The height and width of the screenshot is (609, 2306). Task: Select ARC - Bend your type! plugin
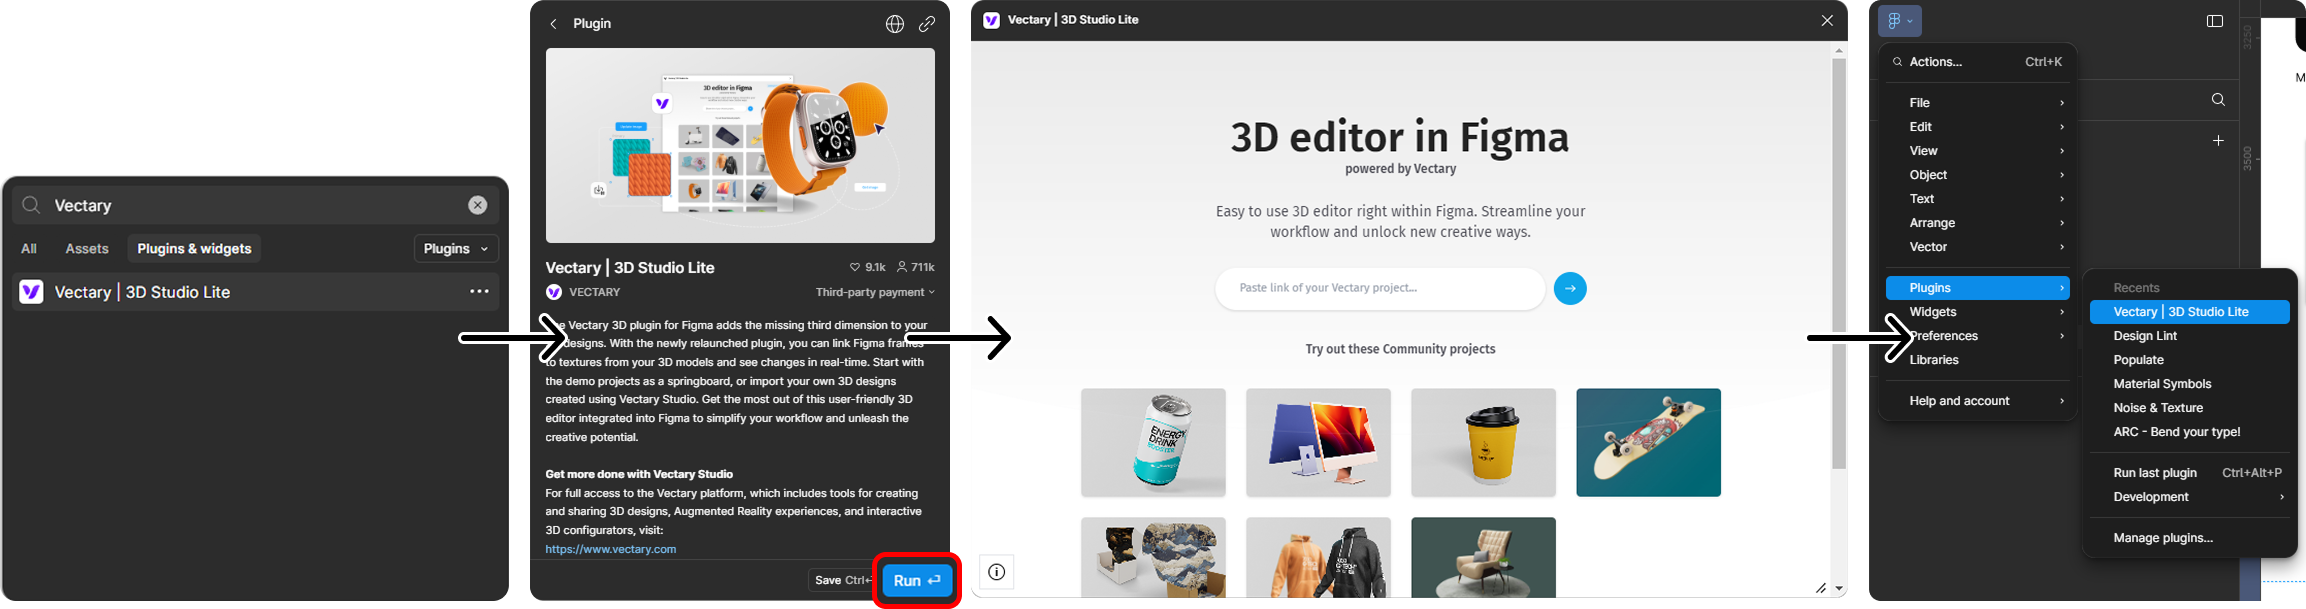point(2190,432)
